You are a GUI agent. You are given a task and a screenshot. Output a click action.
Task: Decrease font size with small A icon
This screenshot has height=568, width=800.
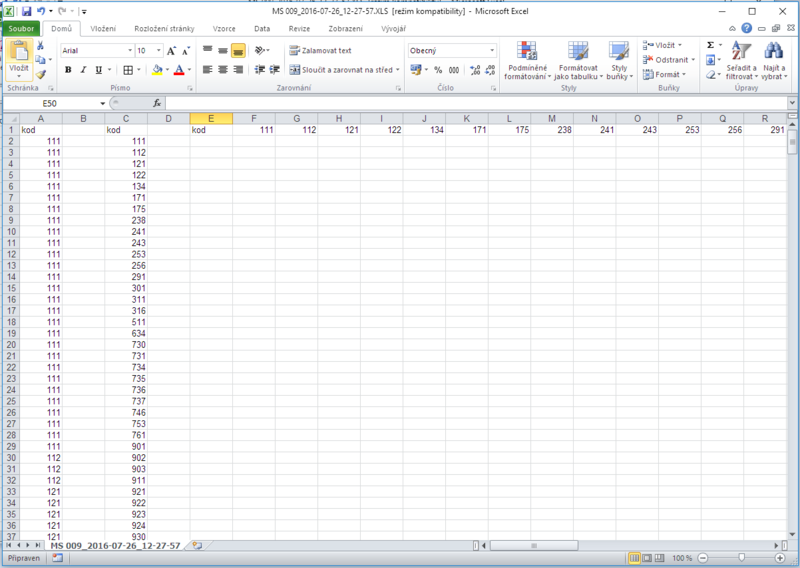(x=186, y=51)
